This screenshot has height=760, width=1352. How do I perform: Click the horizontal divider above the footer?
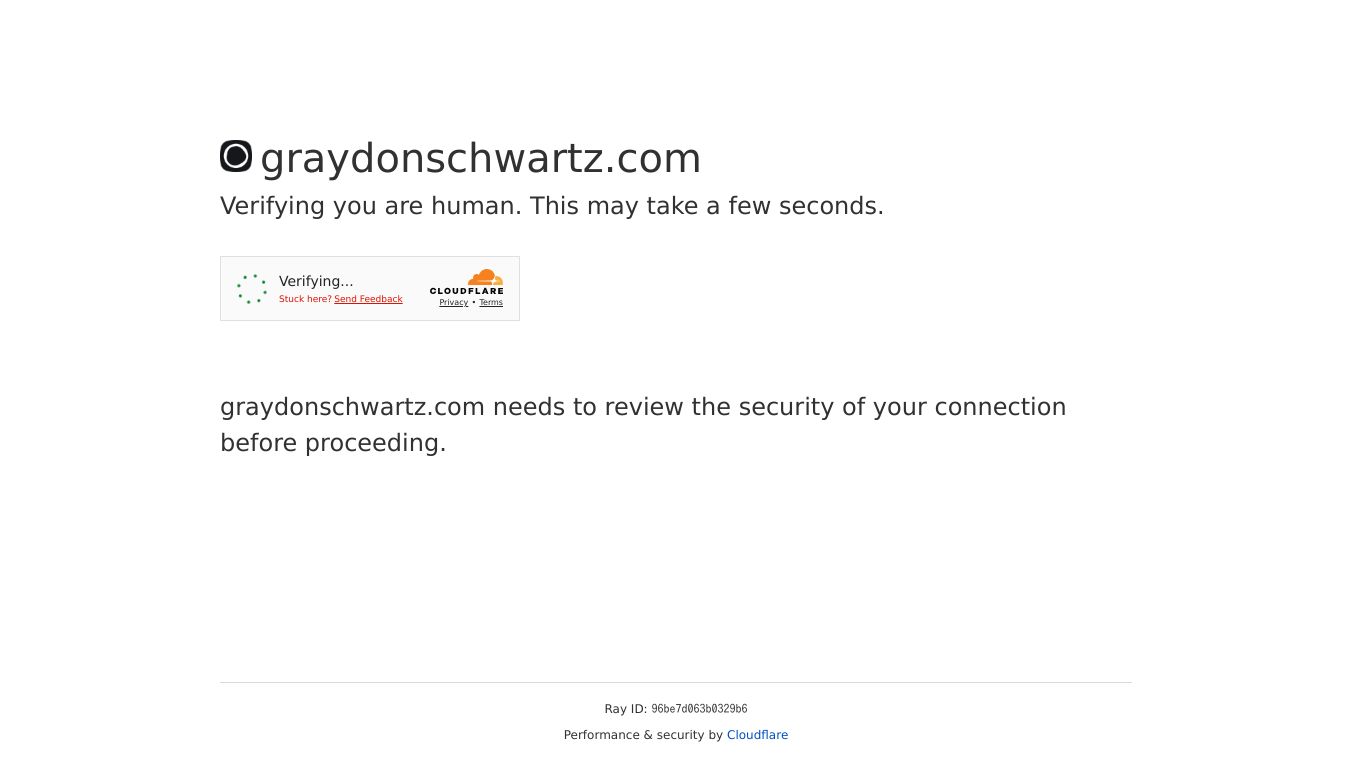pyautogui.click(x=676, y=682)
